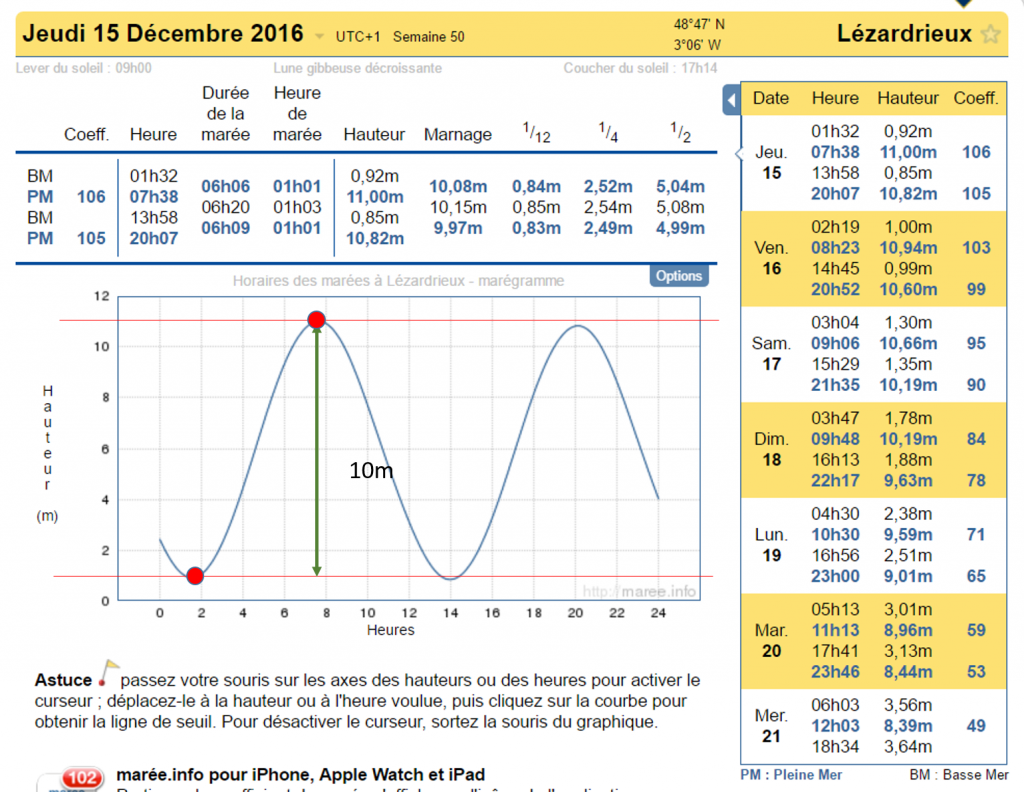This screenshot has width=1024, height=792.
Task: Click the marée.info app icon with 102 badge
Action: point(71,779)
